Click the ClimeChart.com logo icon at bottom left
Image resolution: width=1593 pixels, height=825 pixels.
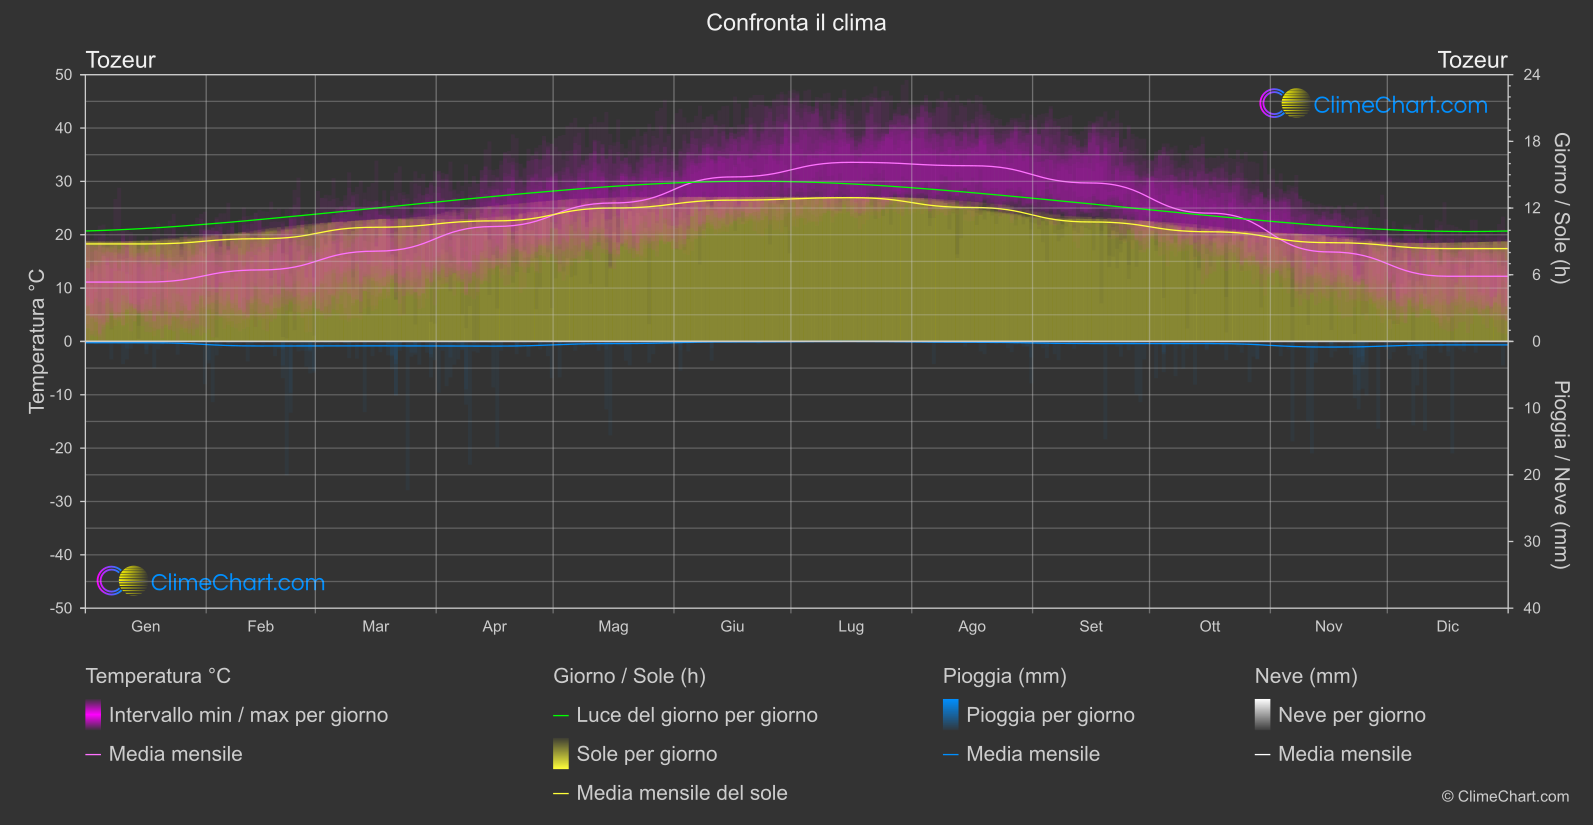point(122,581)
